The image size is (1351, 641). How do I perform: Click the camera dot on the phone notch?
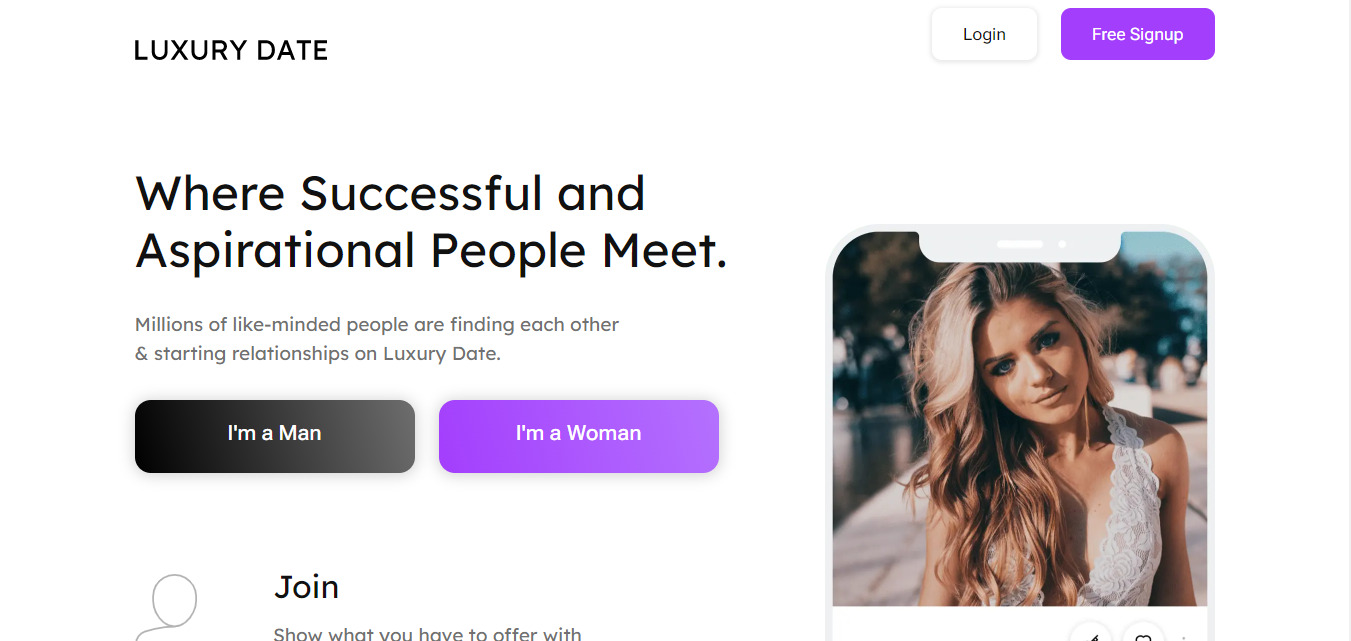(x=1062, y=244)
